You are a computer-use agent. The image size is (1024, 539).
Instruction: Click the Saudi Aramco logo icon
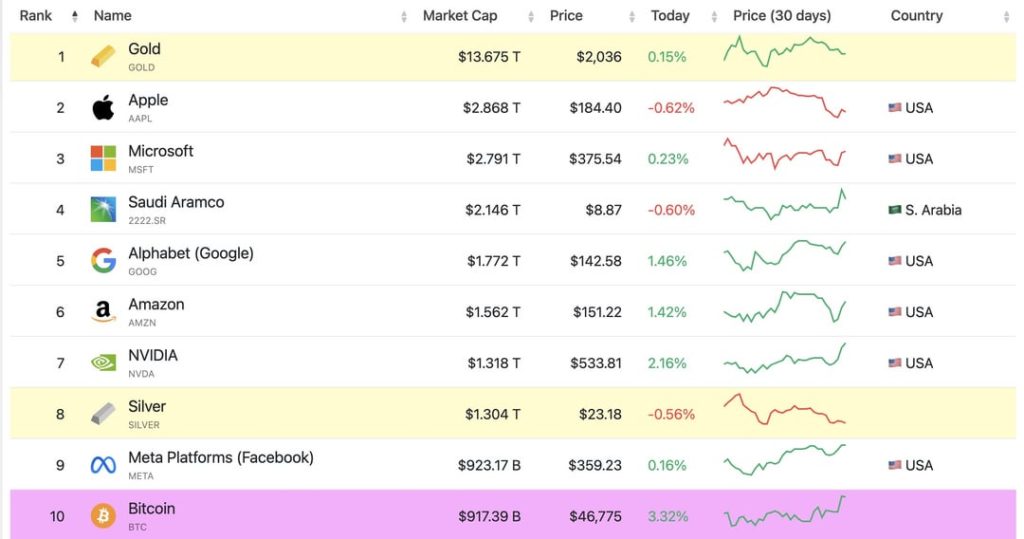(103, 210)
